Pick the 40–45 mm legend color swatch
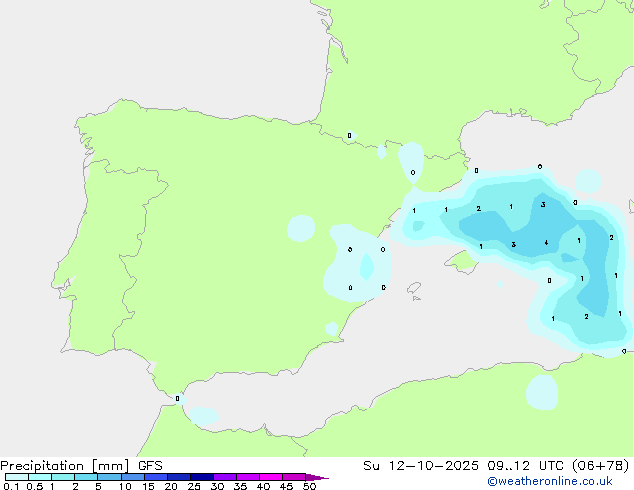 [271, 477]
